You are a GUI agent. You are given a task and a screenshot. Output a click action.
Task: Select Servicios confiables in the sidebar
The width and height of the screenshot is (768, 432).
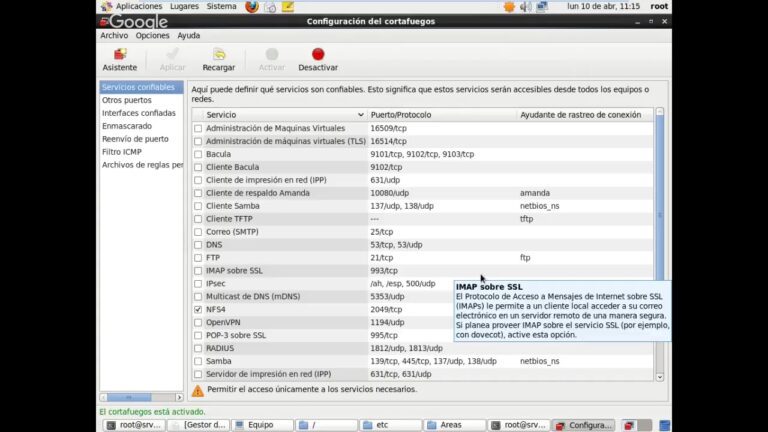[142, 87]
